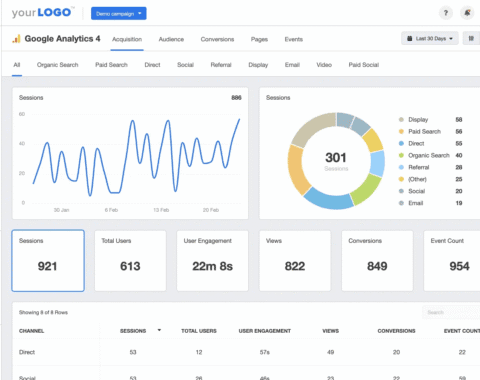Select the Conversions metric card
This screenshot has height=380, width=480.
pos(377,261)
